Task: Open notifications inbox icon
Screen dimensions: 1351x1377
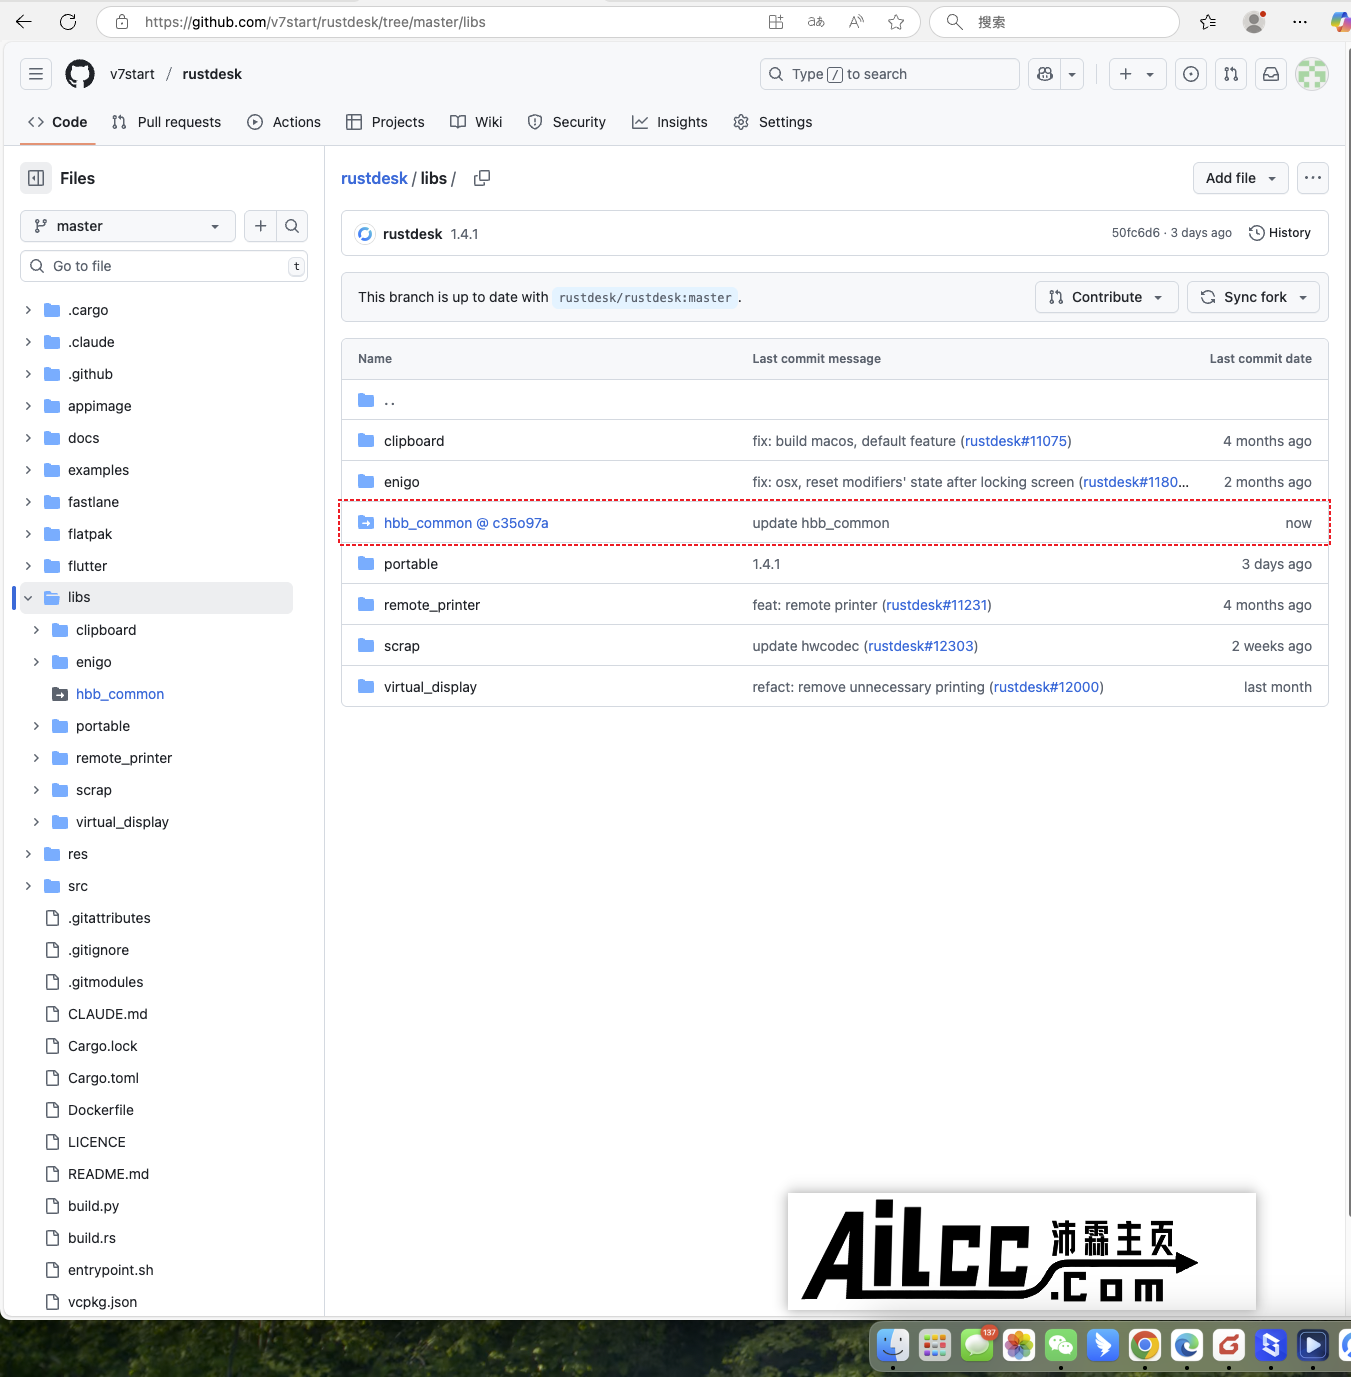Action: click(1271, 74)
